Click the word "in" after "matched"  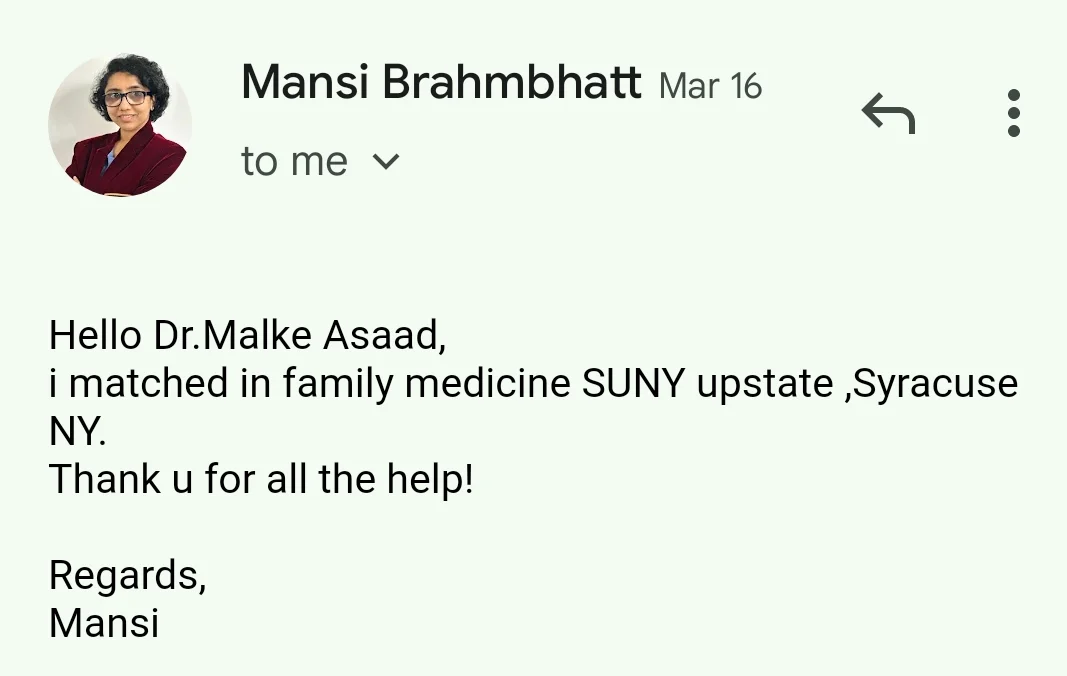click(259, 384)
